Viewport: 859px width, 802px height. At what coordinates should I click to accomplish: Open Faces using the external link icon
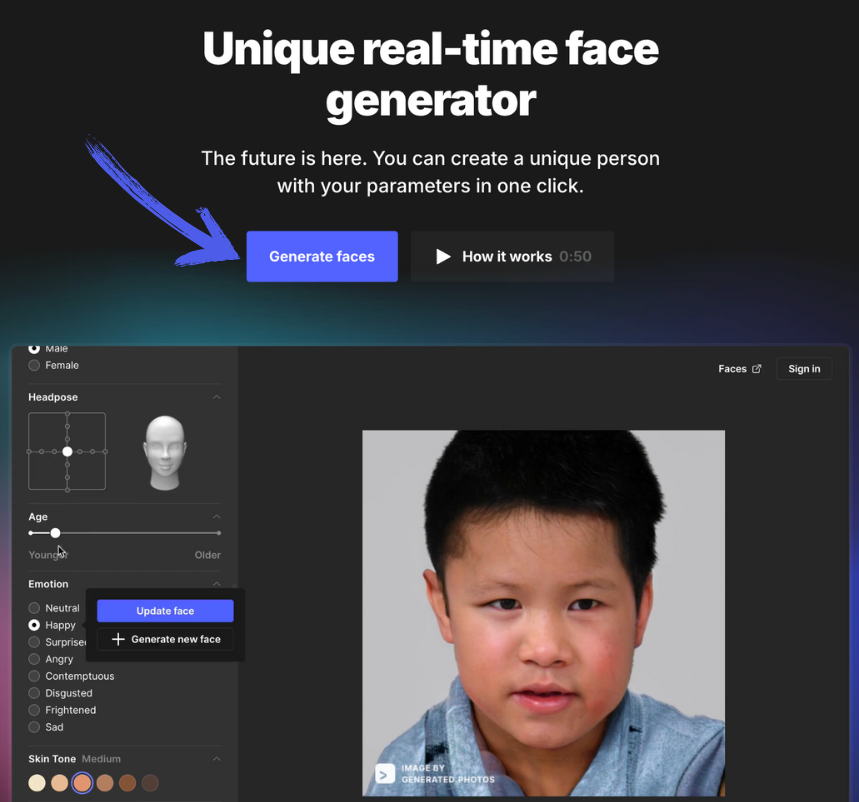[x=757, y=368]
